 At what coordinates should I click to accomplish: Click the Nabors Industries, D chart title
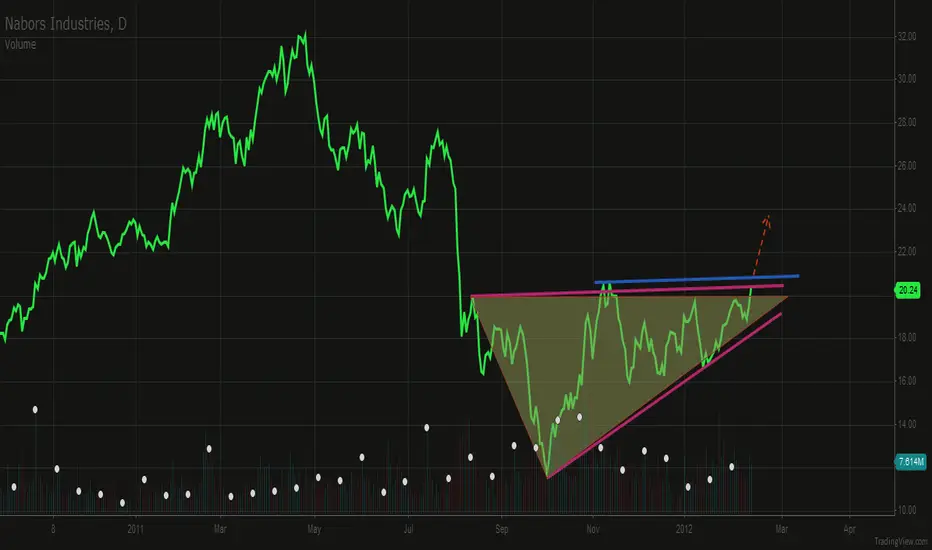(x=65, y=24)
